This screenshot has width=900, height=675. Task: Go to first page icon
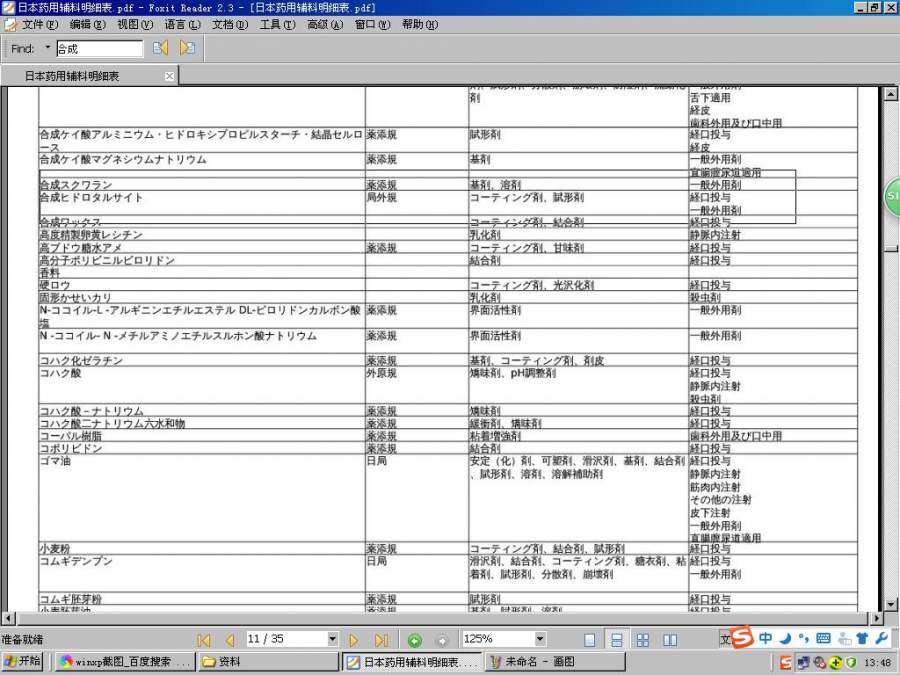click(x=204, y=639)
